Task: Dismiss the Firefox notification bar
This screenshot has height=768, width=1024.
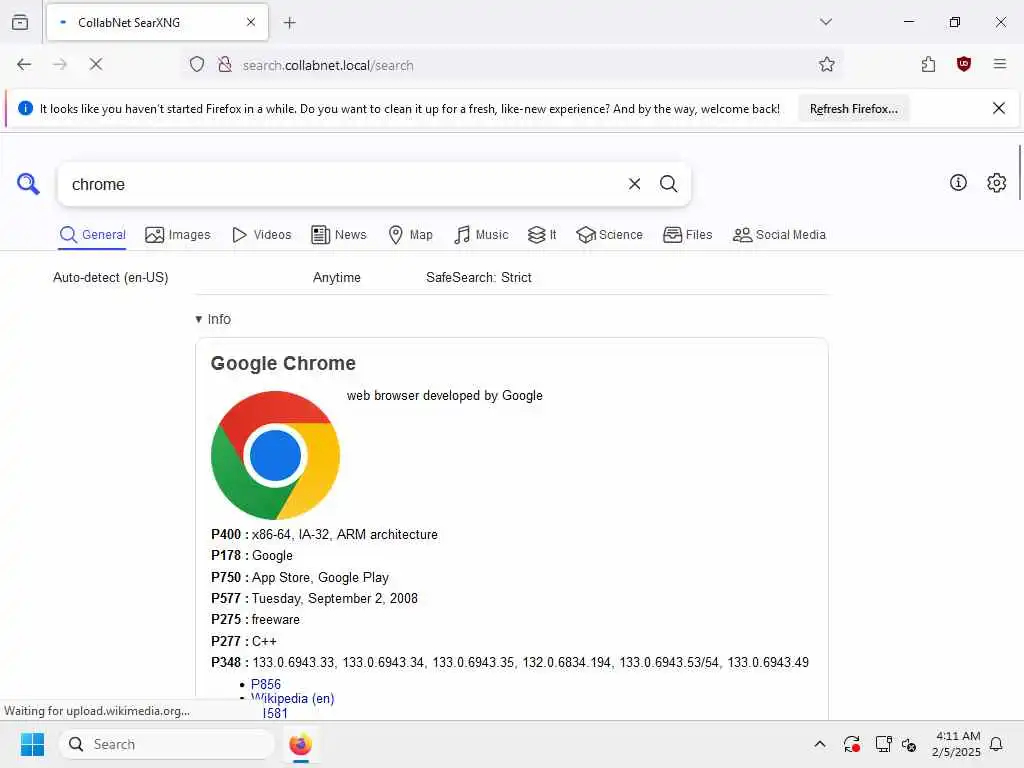Action: pyautogui.click(x=999, y=108)
